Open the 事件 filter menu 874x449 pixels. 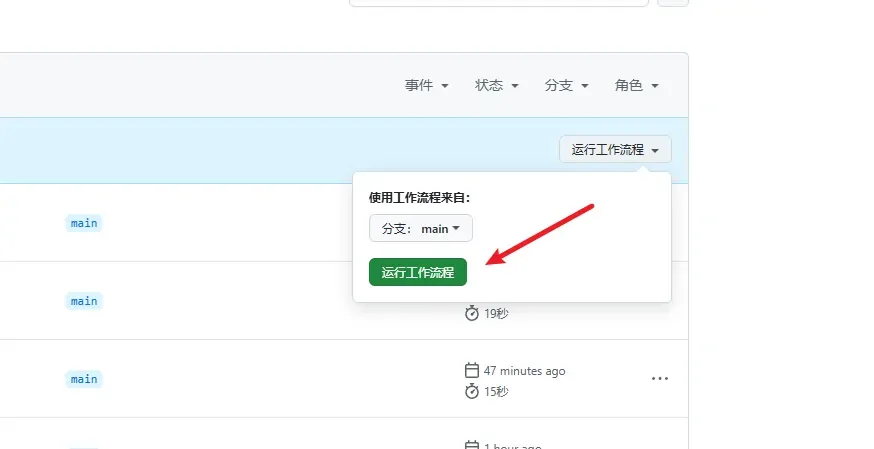click(426, 86)
